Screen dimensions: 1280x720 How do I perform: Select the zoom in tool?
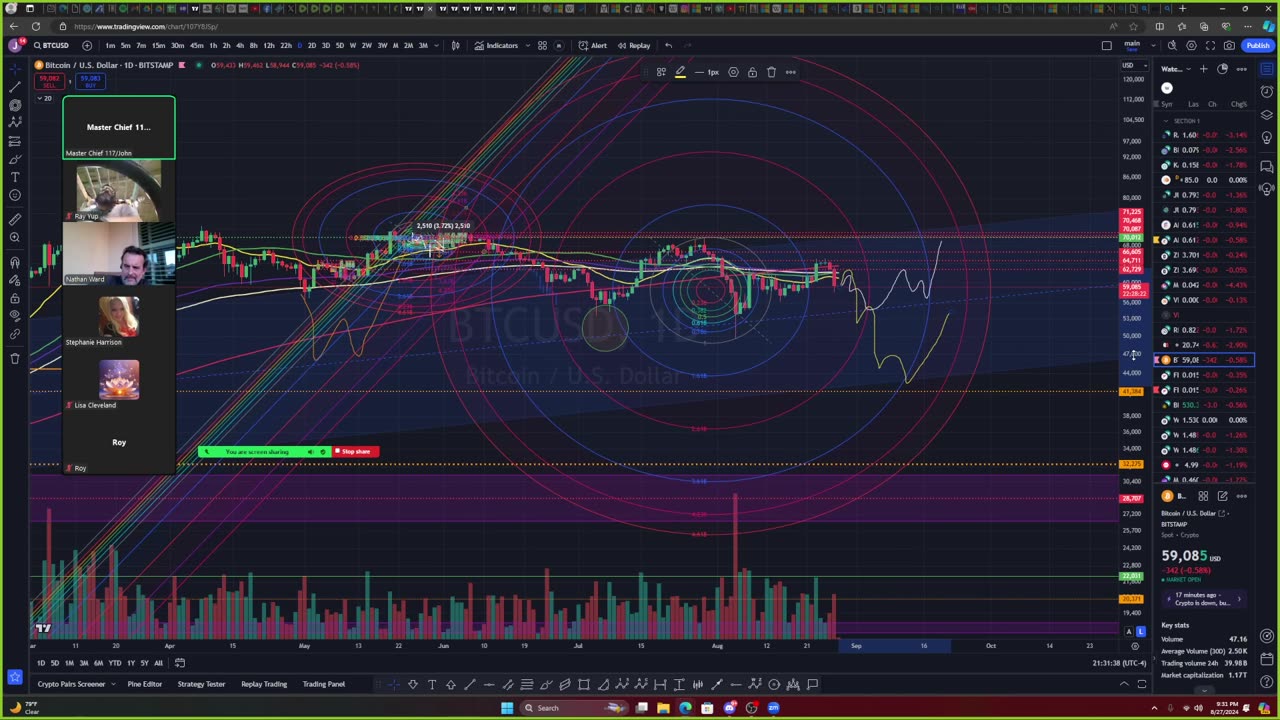coord(15,237)
